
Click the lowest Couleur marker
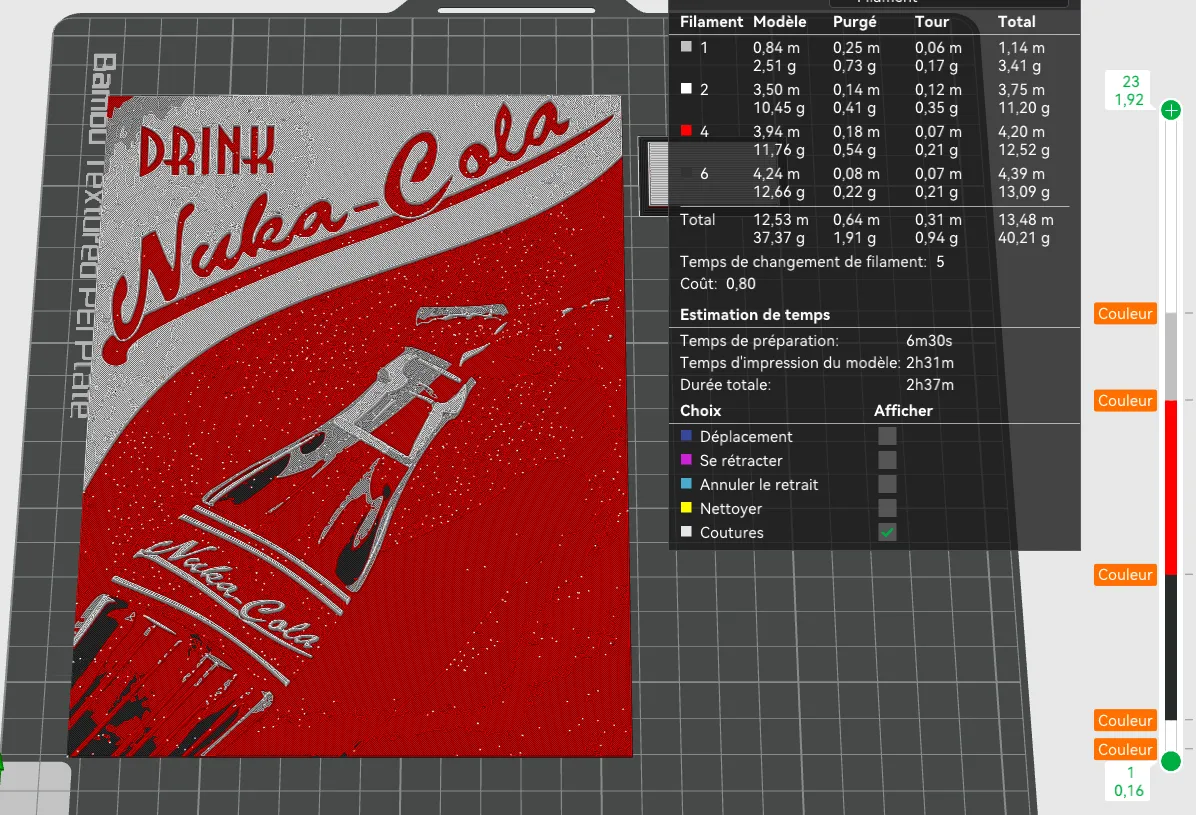pyautogui.click(x=1125, y=749)
